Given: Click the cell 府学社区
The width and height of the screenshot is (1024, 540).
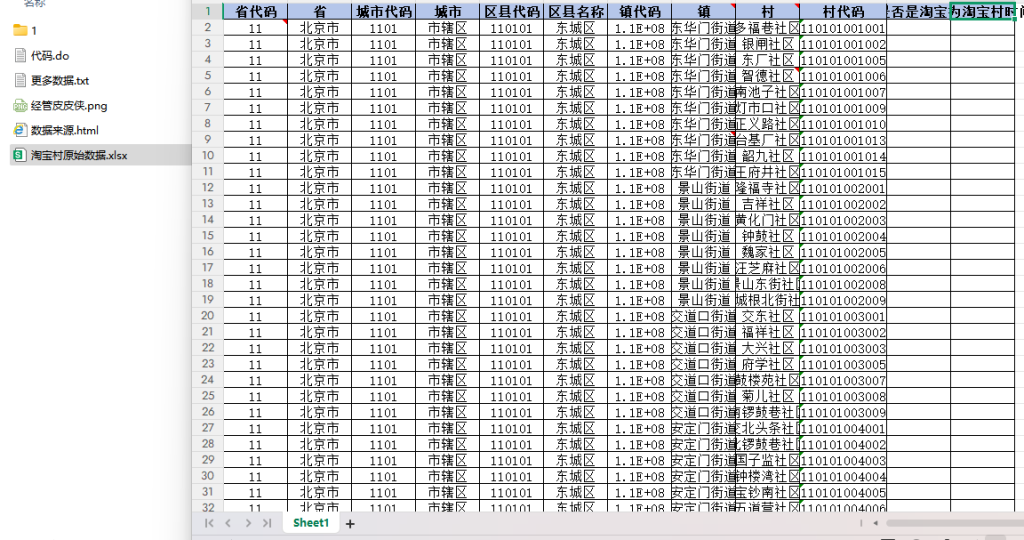Looking at the screenshot, I should point(767,364).
